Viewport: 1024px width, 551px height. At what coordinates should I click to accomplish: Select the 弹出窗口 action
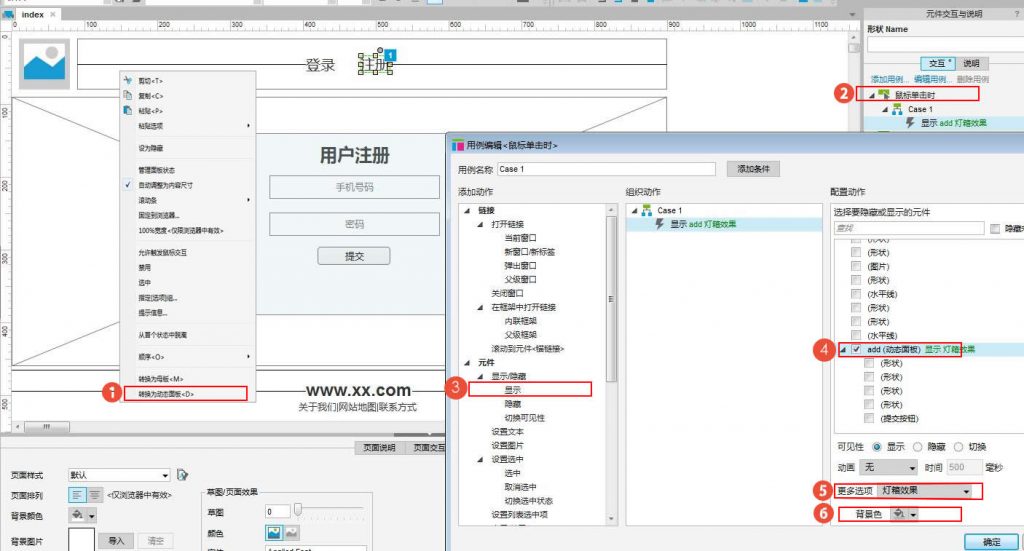point(520,266)
